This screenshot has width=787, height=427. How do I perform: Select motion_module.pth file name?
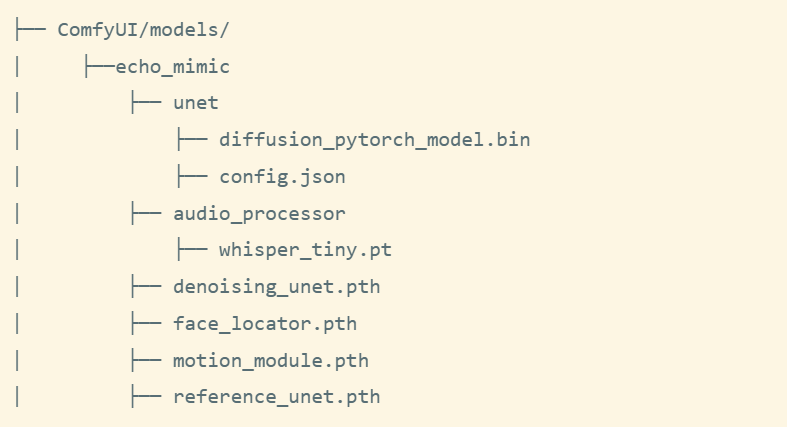point(271,361)
